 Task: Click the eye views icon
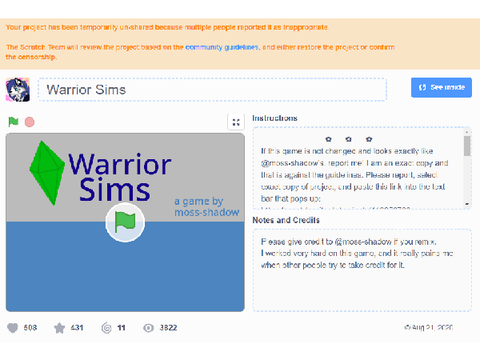pos(148,328)
